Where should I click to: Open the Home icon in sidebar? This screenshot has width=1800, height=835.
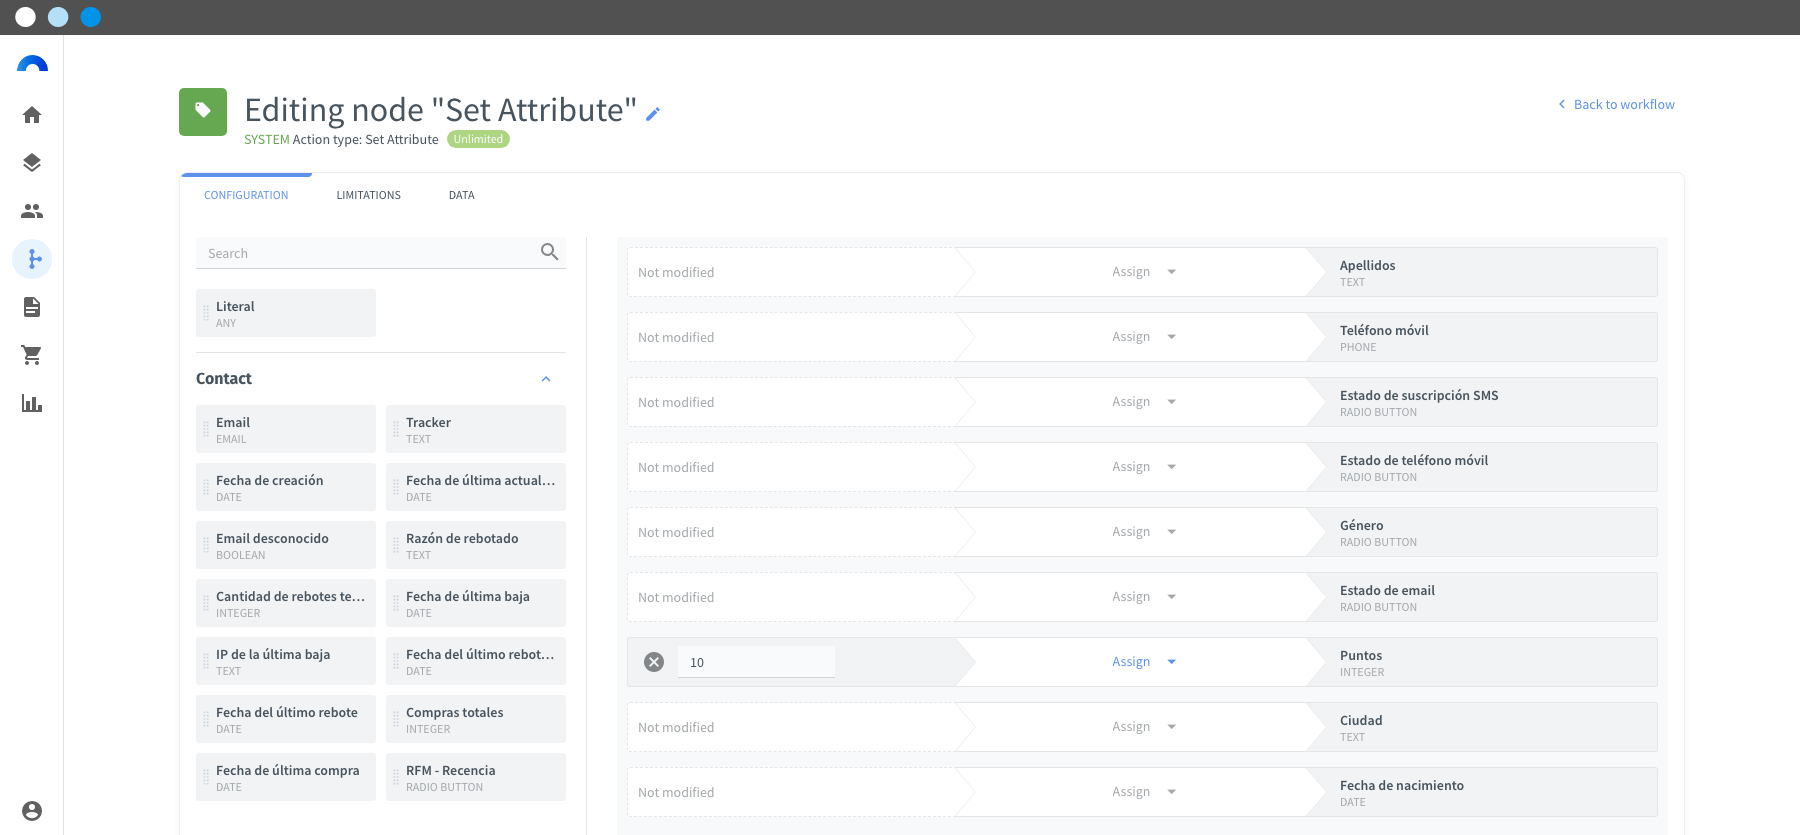coord(32,115)
